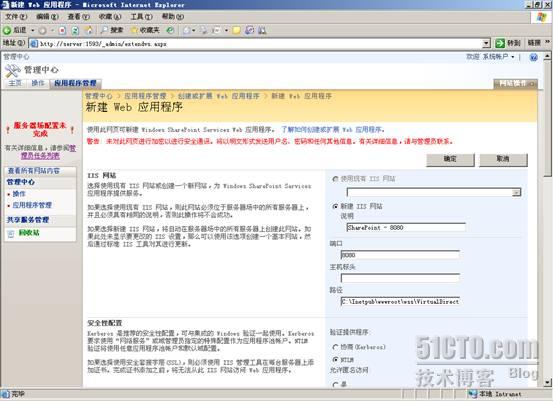
Task: Click the 路径 path input field
Action: pos(400,302)
